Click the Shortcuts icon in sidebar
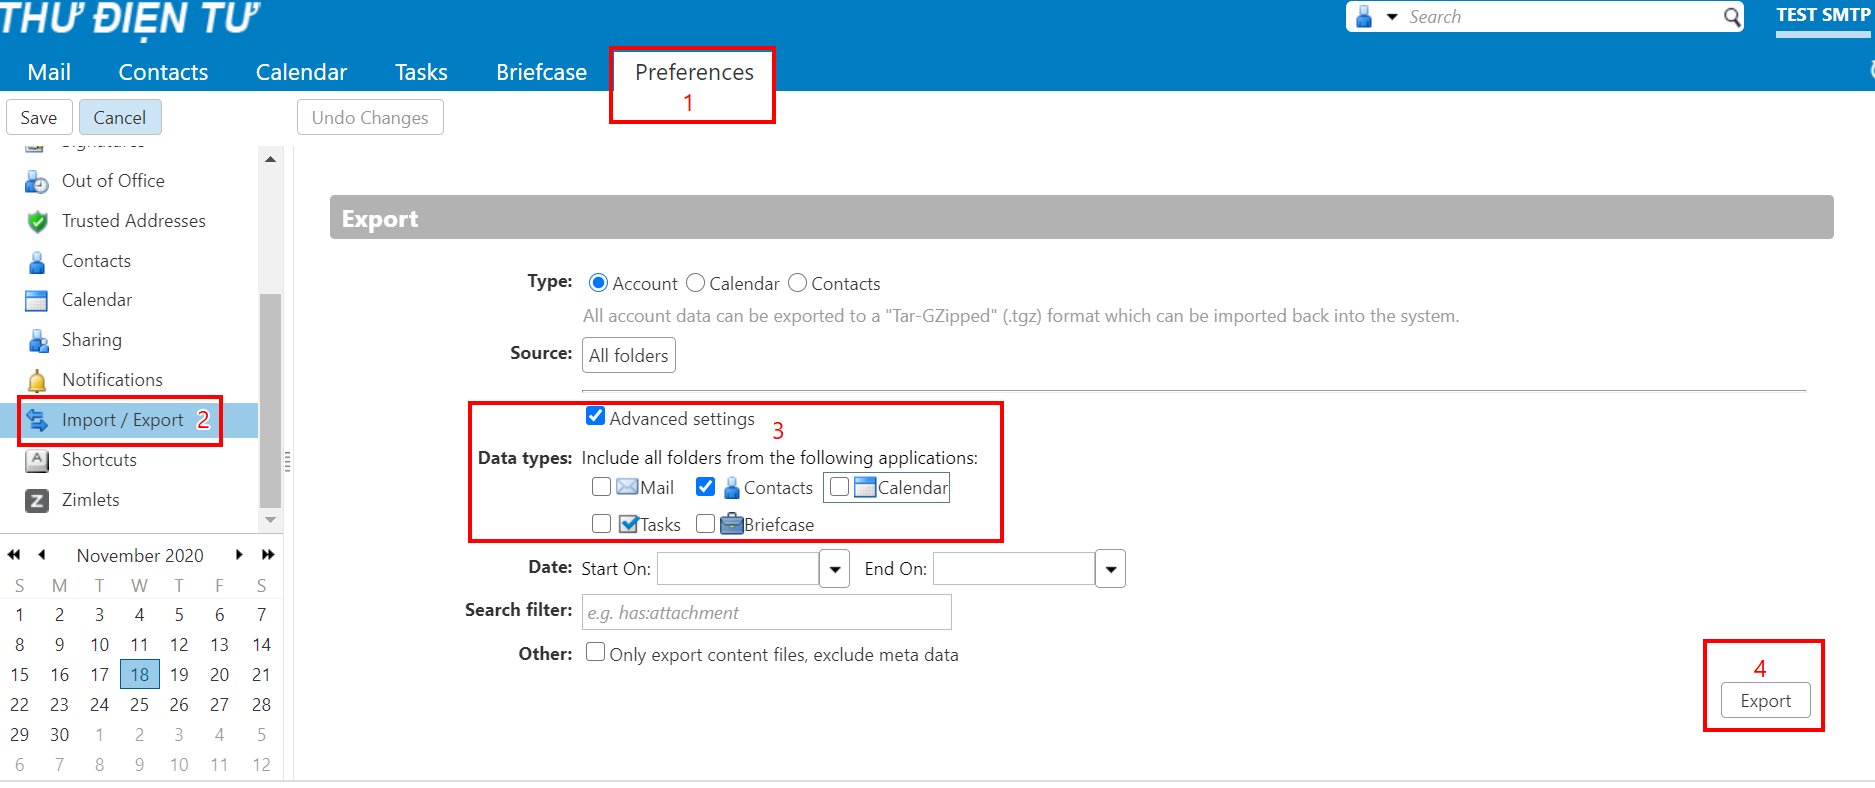The width and height of the screenshot is (1875, 788). (37, 461)
